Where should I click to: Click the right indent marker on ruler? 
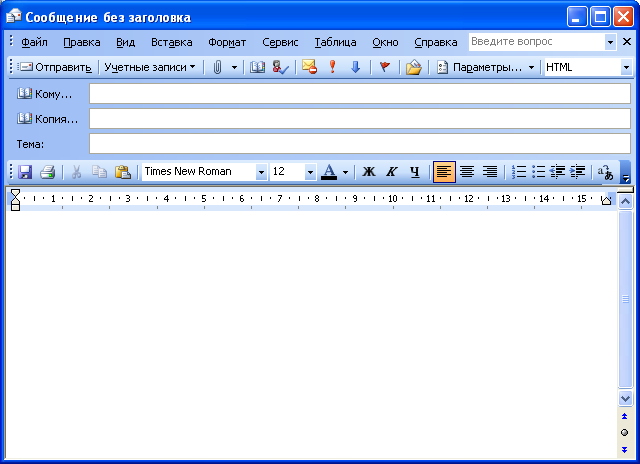(606, 200)
